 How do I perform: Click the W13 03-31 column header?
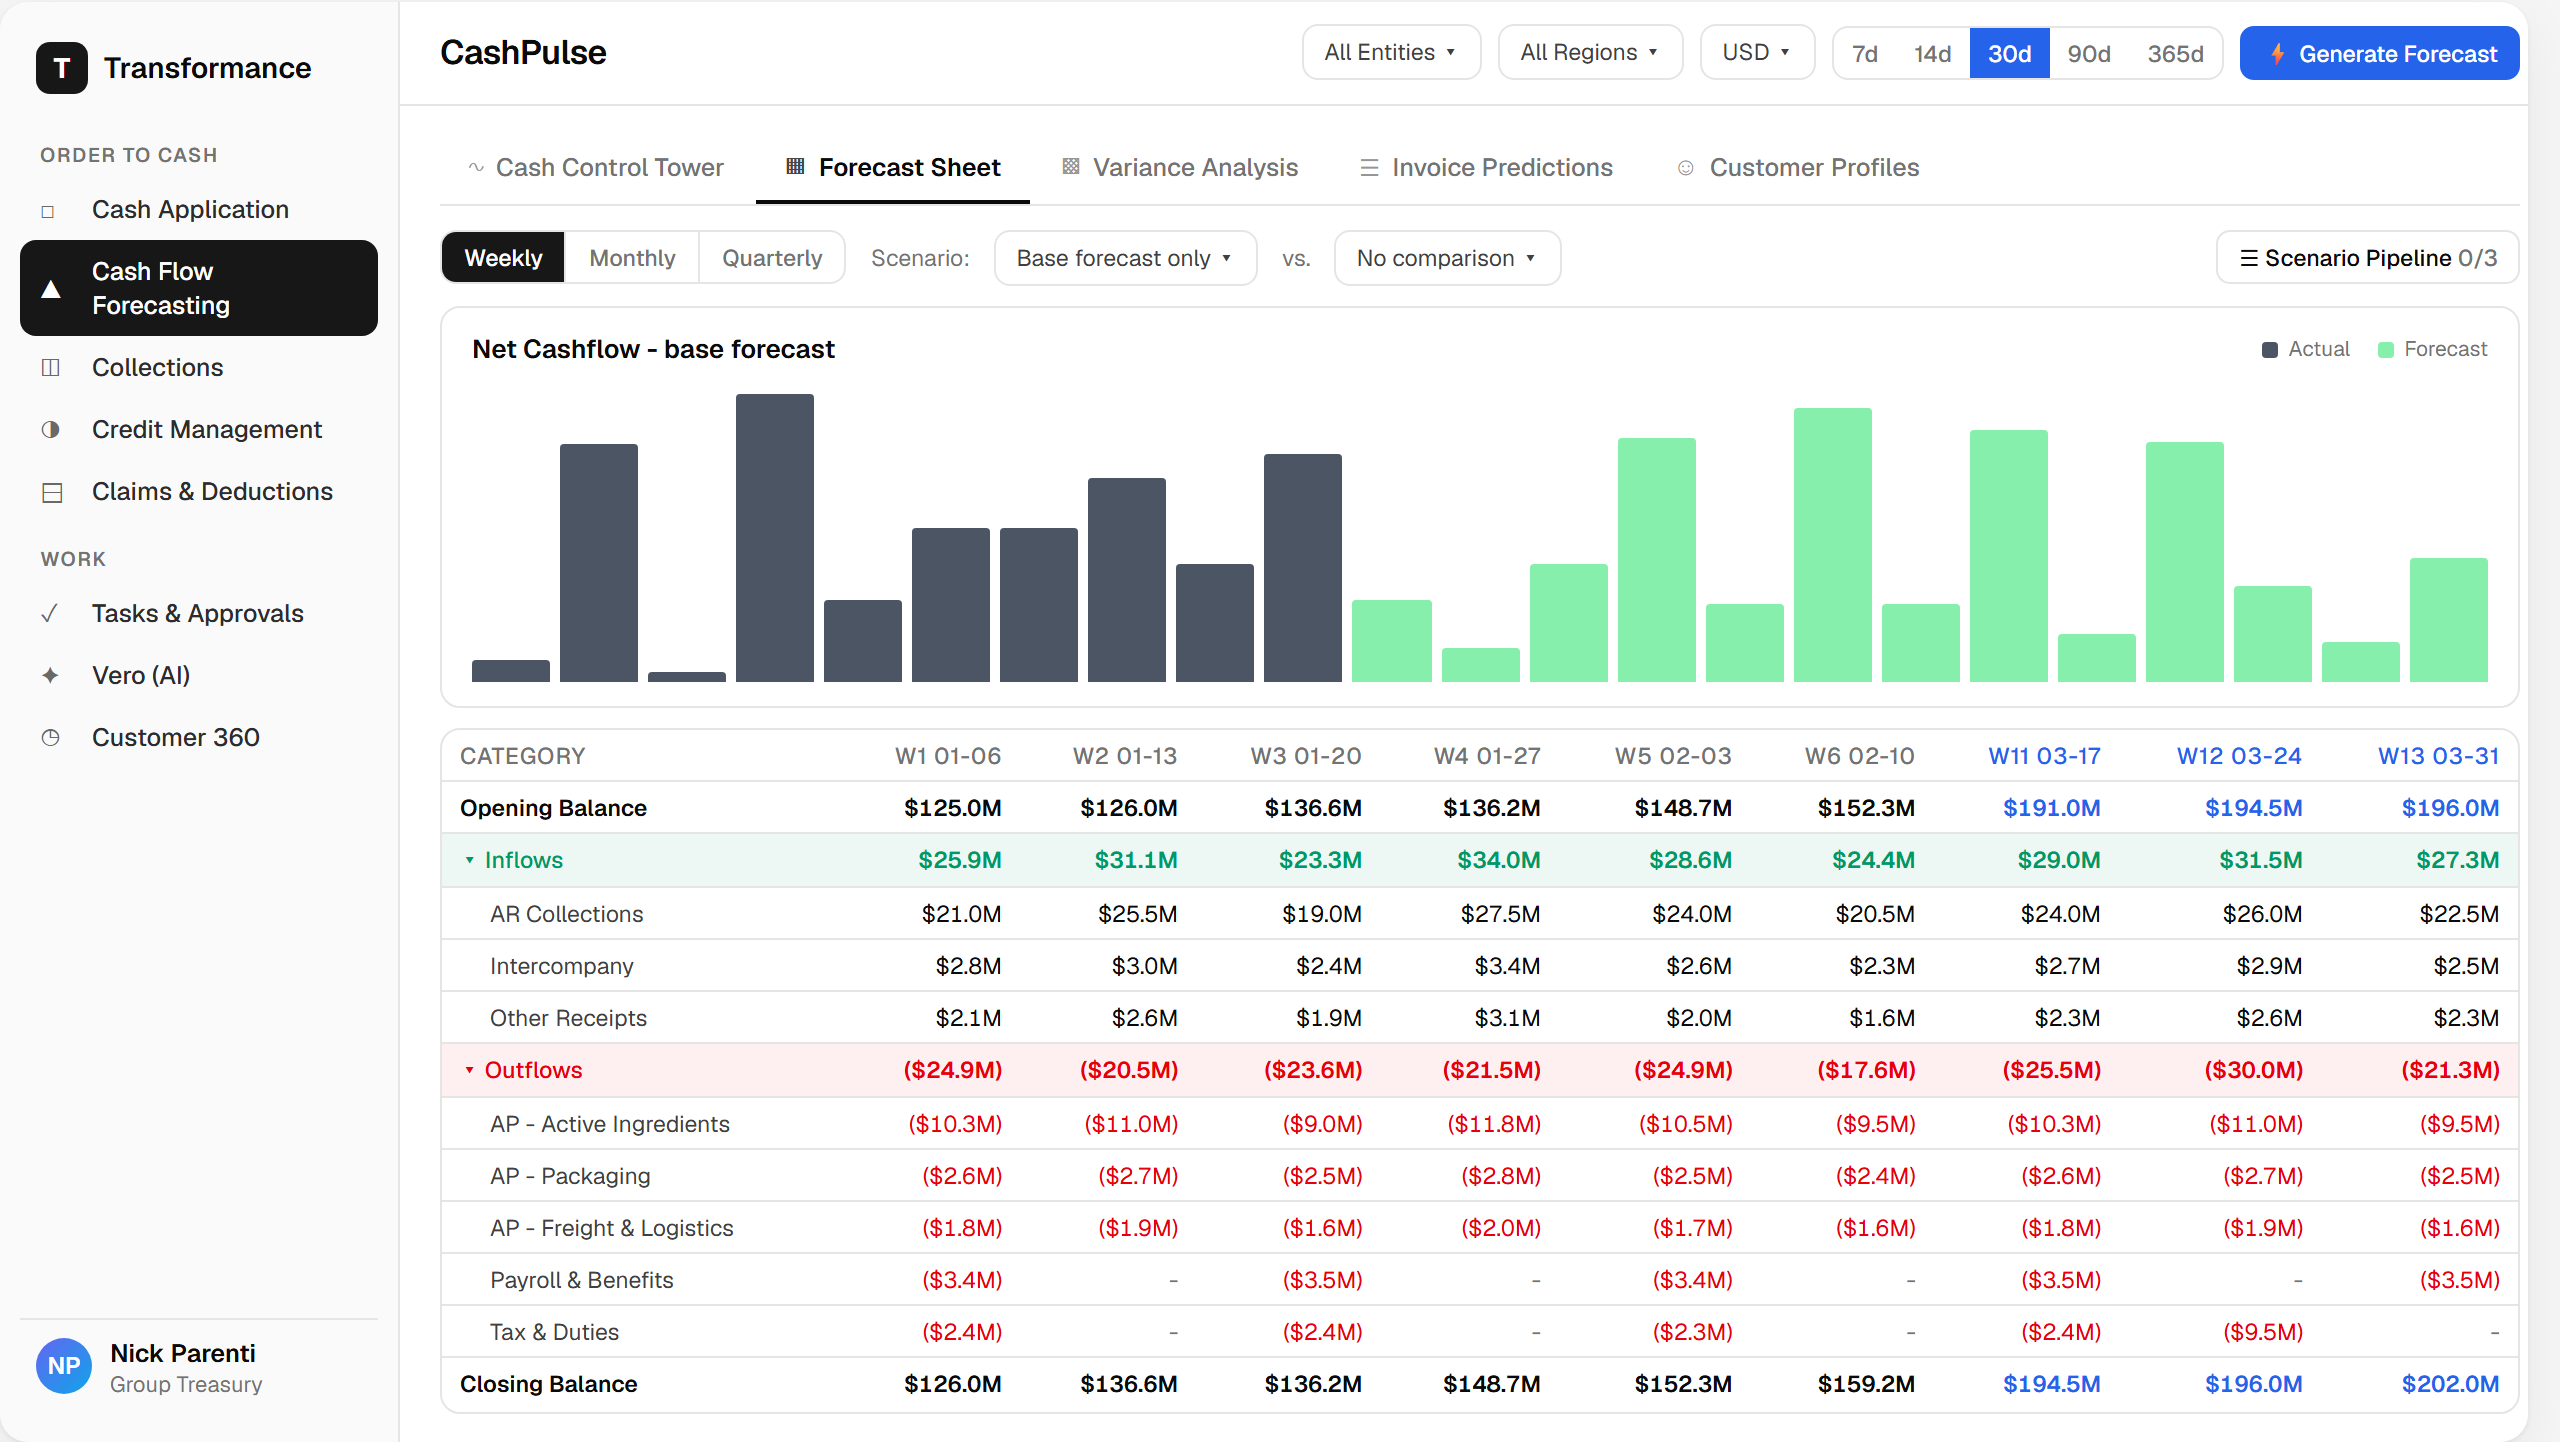[2438, 757]
